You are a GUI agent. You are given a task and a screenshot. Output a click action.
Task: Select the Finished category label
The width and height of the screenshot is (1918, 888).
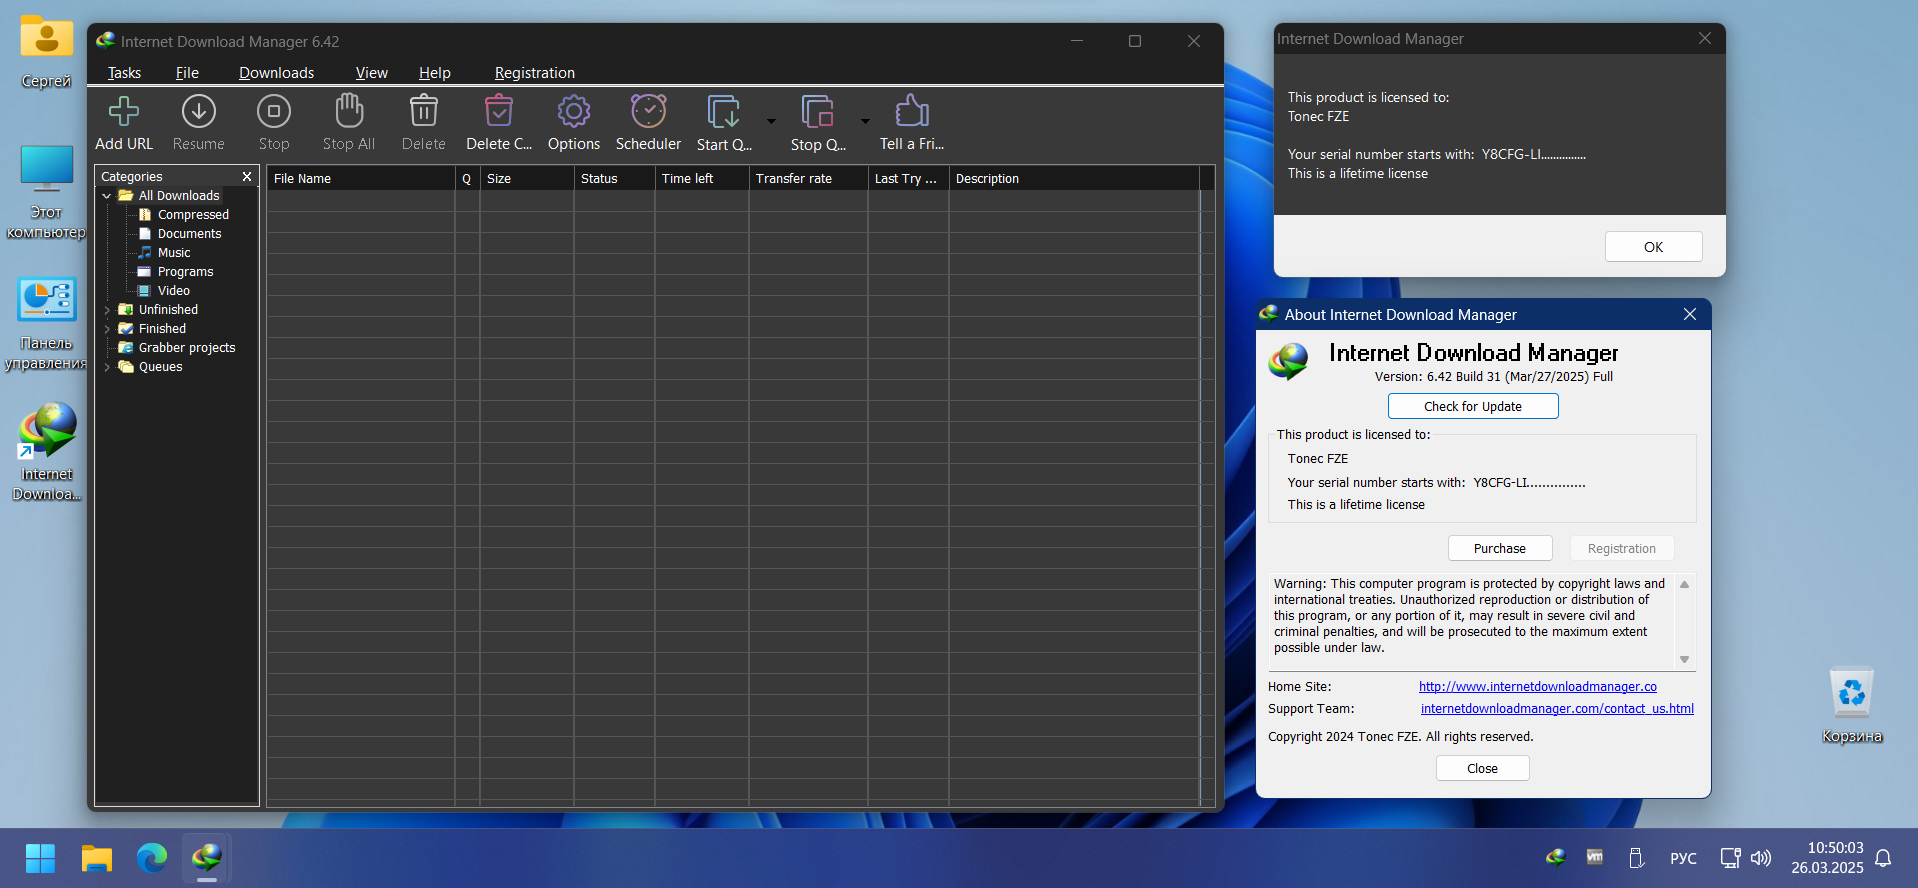(162, 329)
